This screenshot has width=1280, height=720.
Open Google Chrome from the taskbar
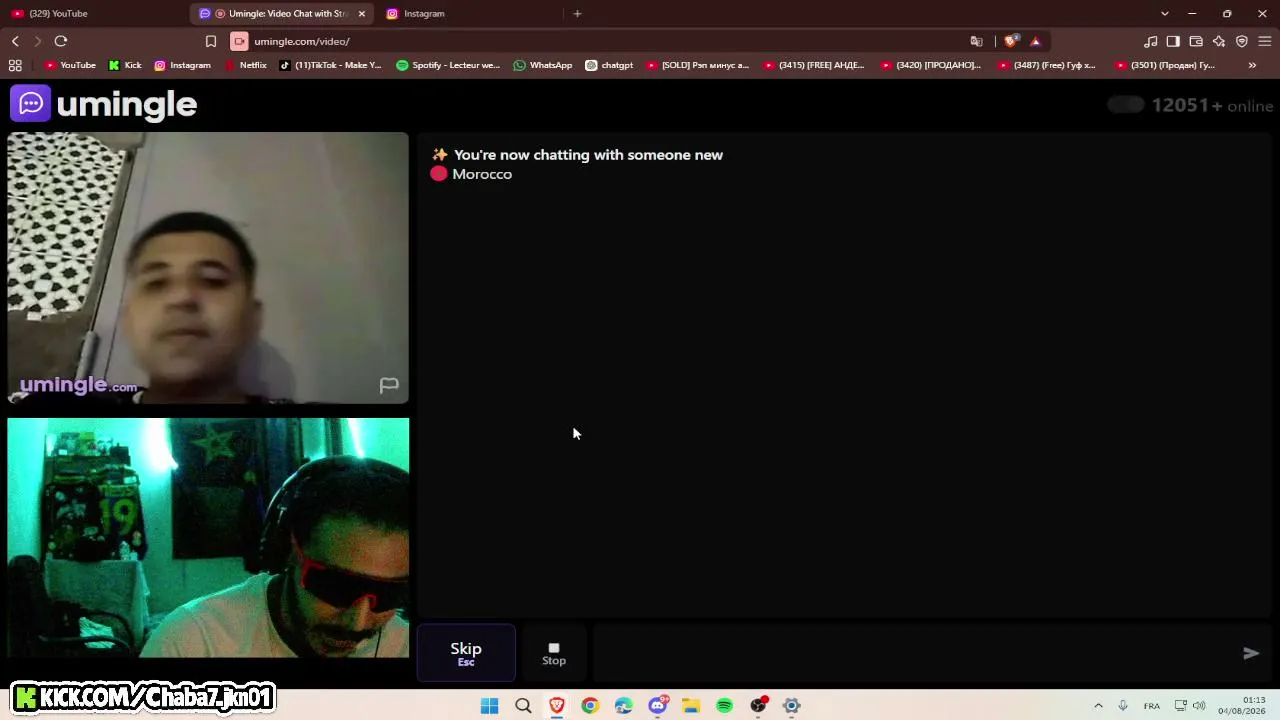pyautogui.click(x=590, y=706)
